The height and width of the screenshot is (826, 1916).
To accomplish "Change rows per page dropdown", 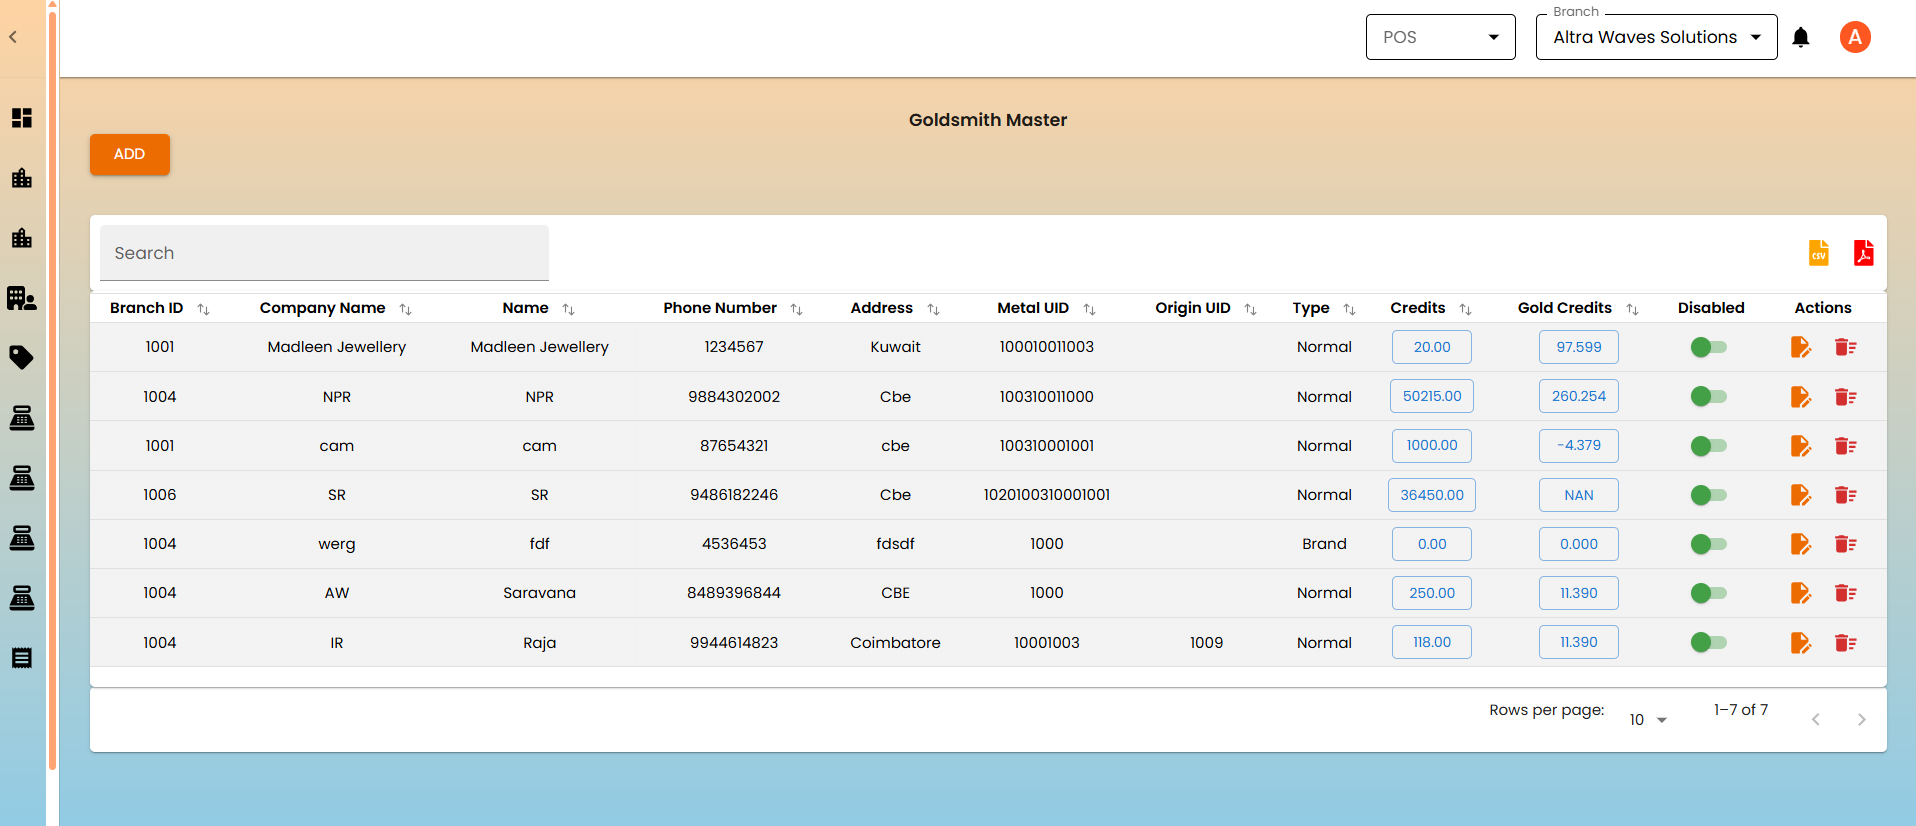I will tap(1648, 720).
